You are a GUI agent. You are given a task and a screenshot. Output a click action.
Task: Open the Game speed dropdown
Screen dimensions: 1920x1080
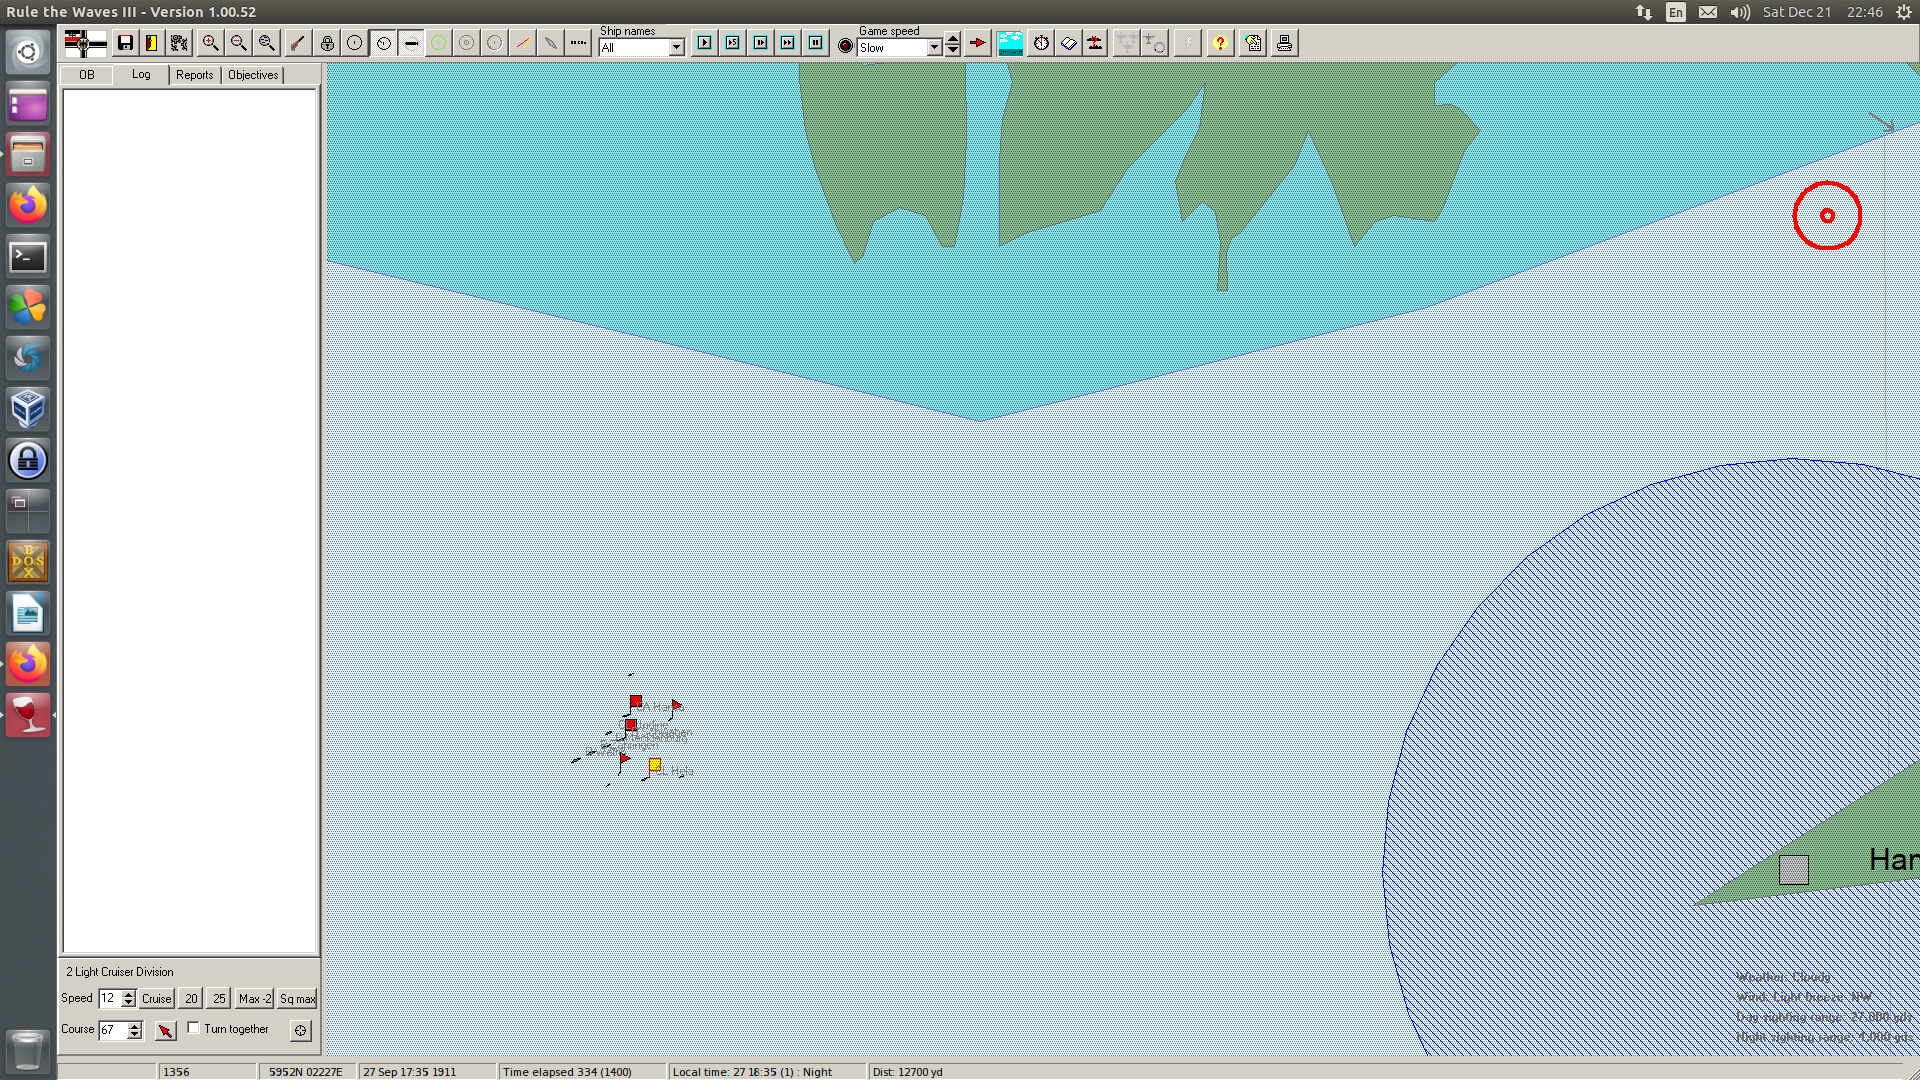coord(934,48)
